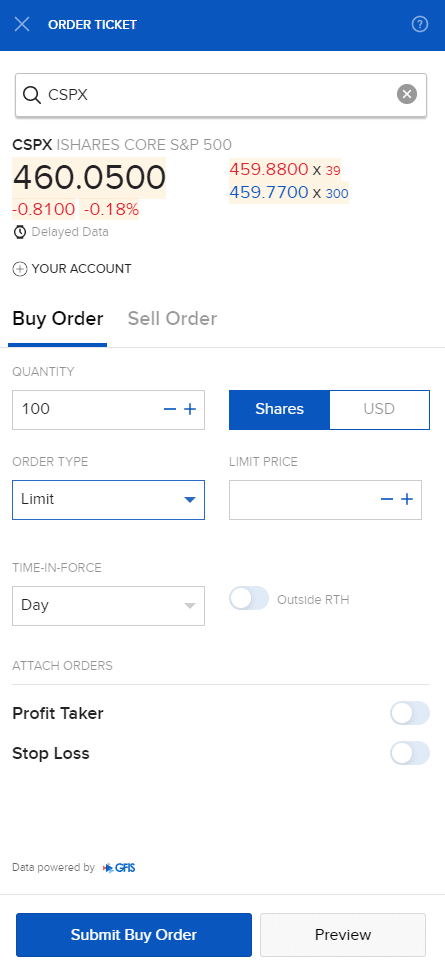Click the Preview button
The image size is (445, 963).
(x=343, y=935)
